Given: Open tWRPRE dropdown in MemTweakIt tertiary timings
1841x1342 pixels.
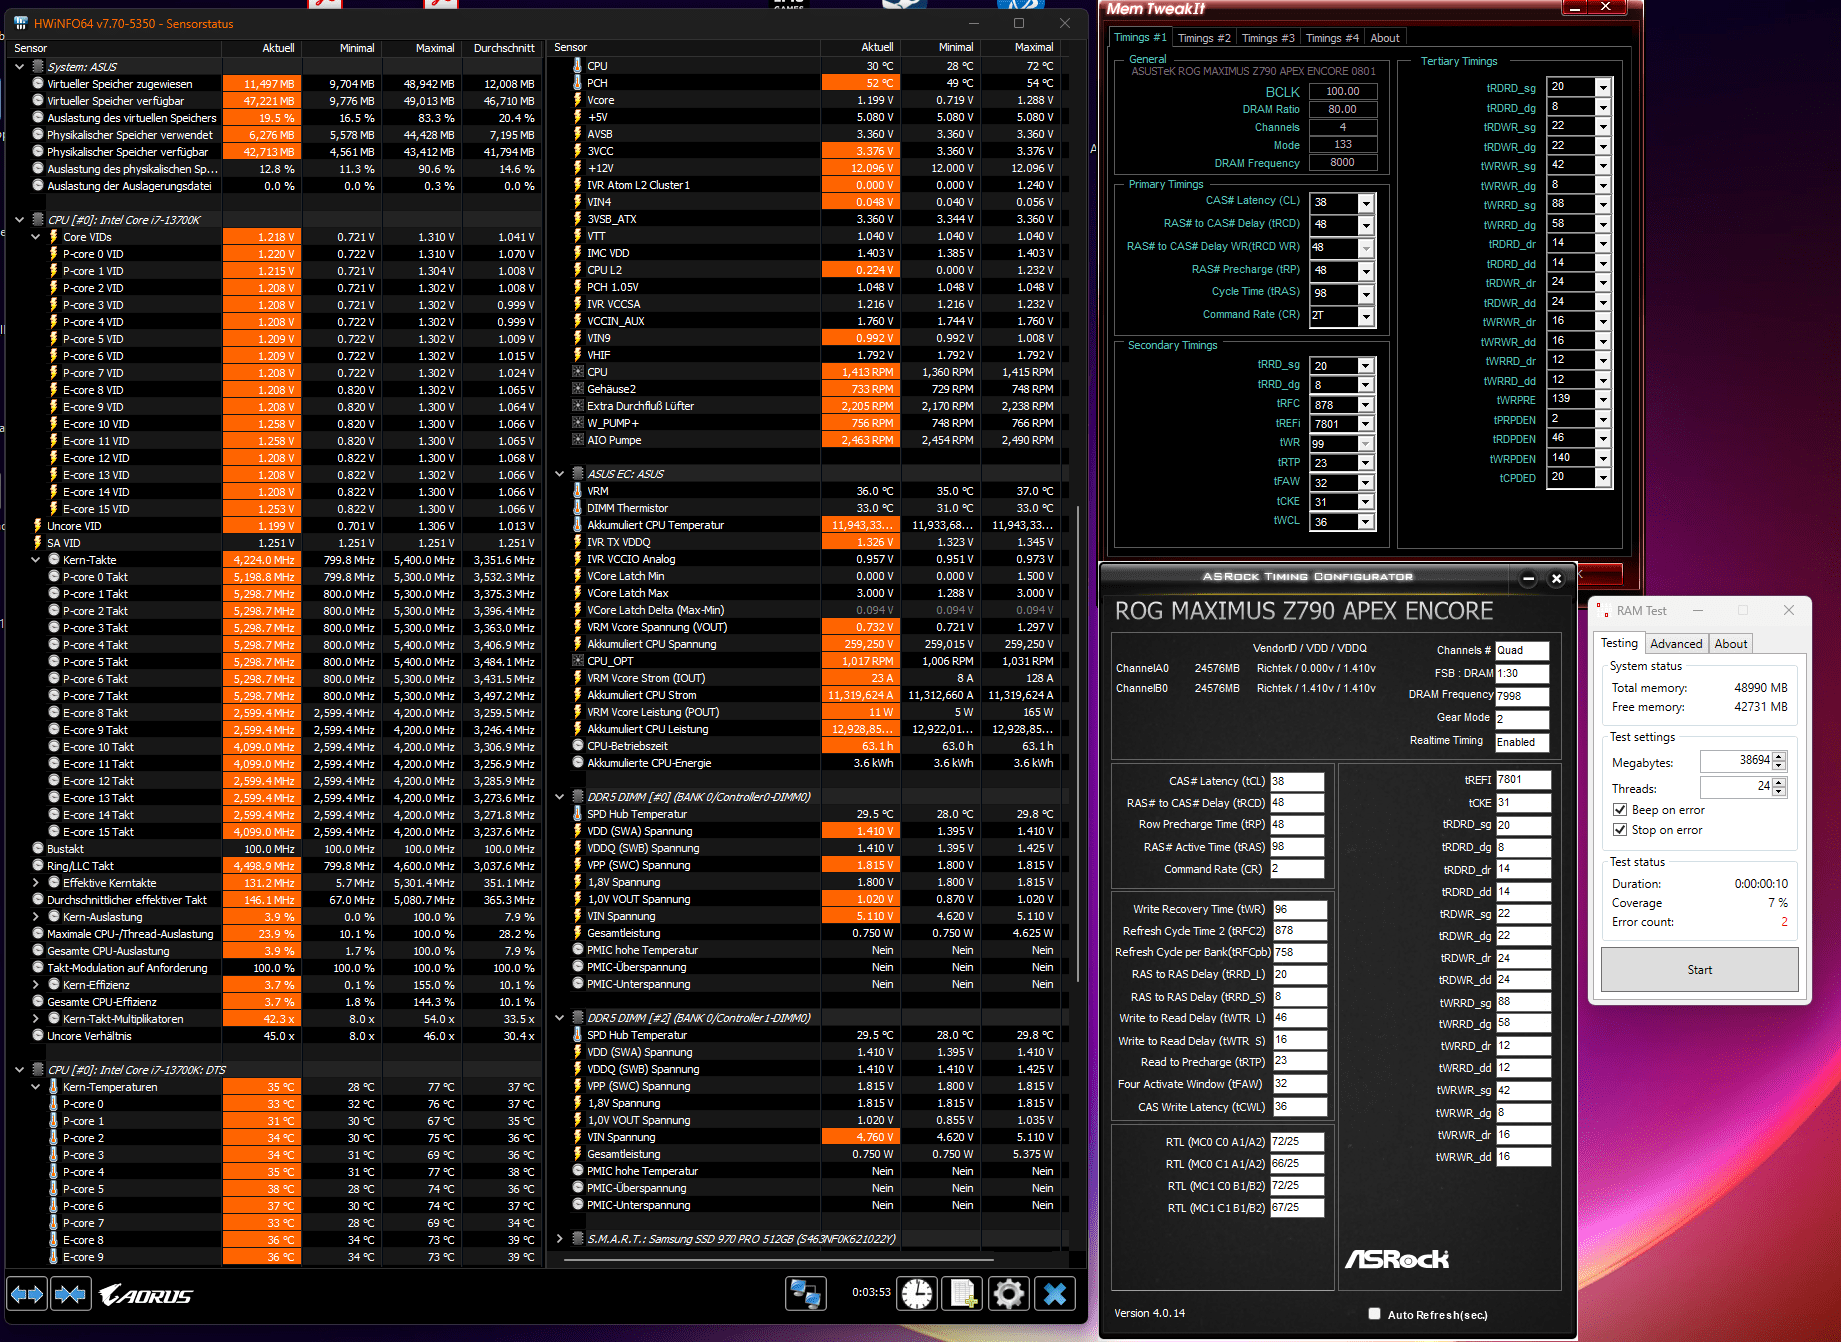Looking at the screenshot, I should click(1603, 399).
